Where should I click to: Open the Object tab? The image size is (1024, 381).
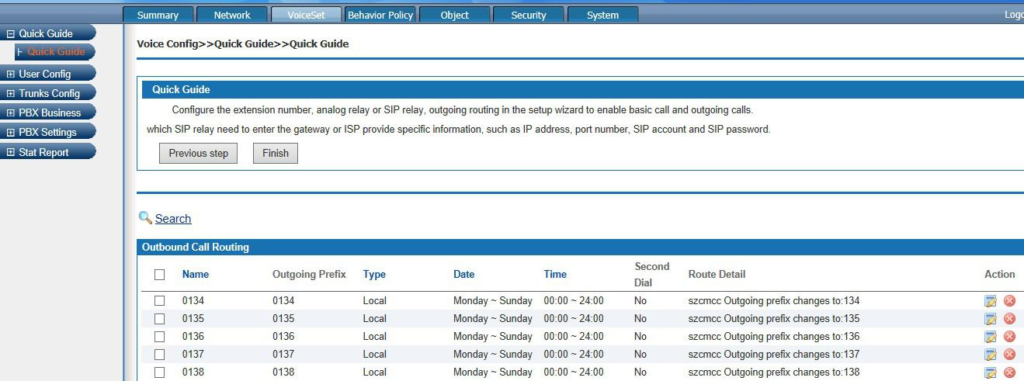(x=455, y=15)
